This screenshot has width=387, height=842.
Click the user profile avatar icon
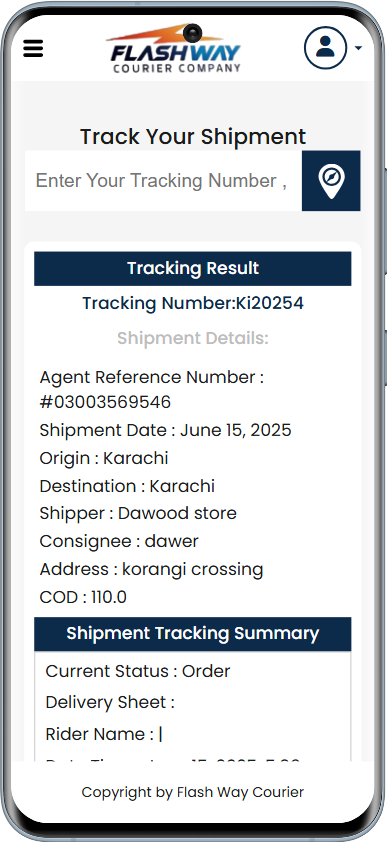pyautogui.click(x=325, y=48)
